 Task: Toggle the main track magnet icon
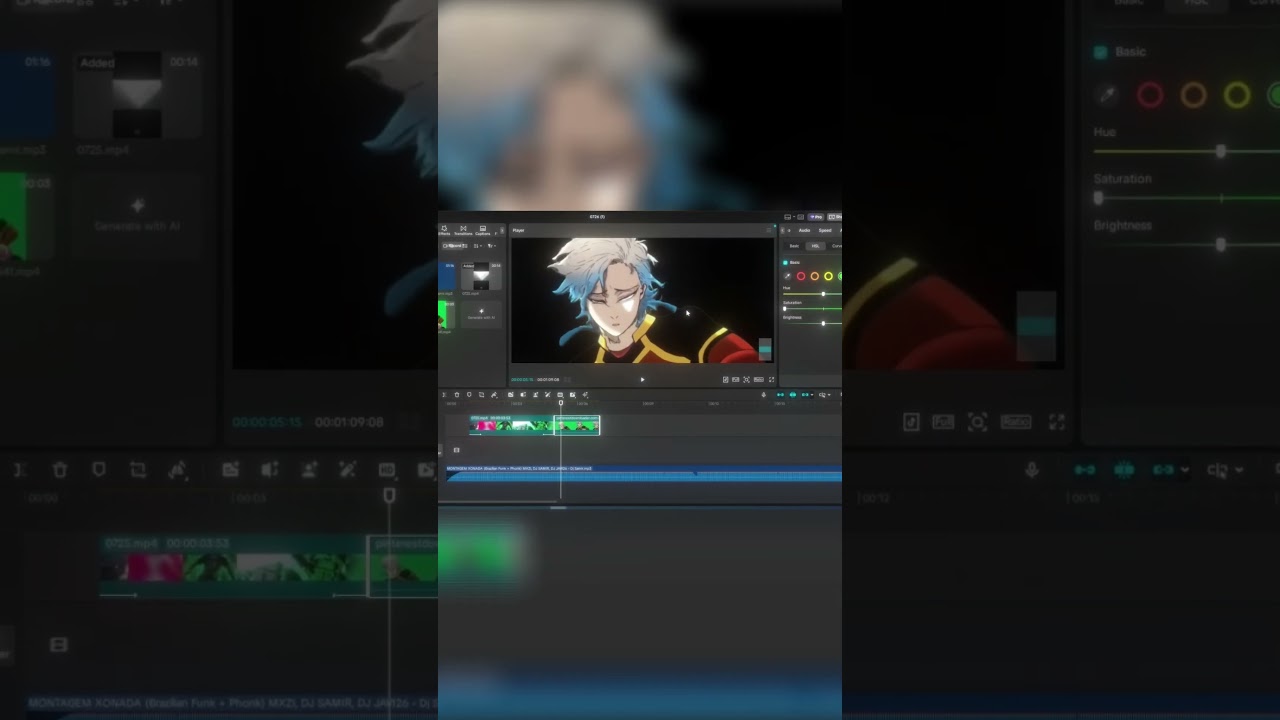[x=780, y=395]
